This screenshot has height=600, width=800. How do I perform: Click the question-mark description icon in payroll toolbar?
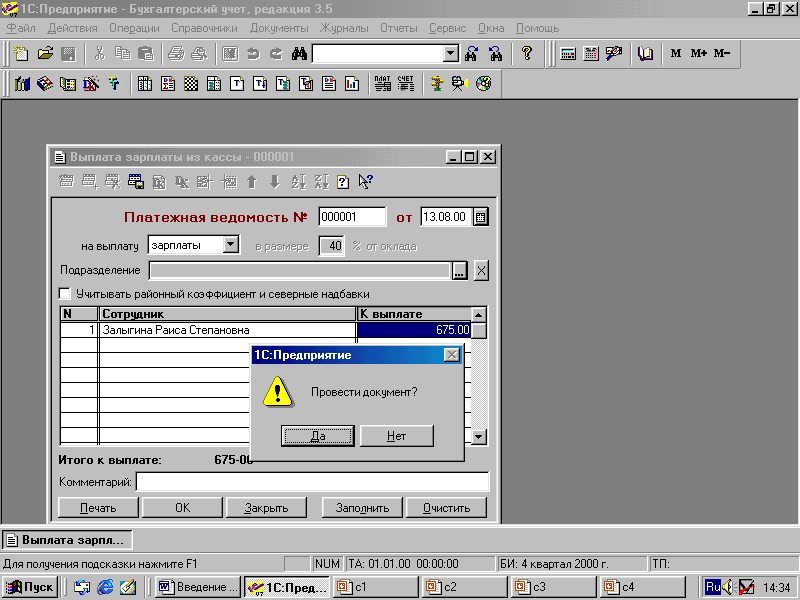(343, 182)
